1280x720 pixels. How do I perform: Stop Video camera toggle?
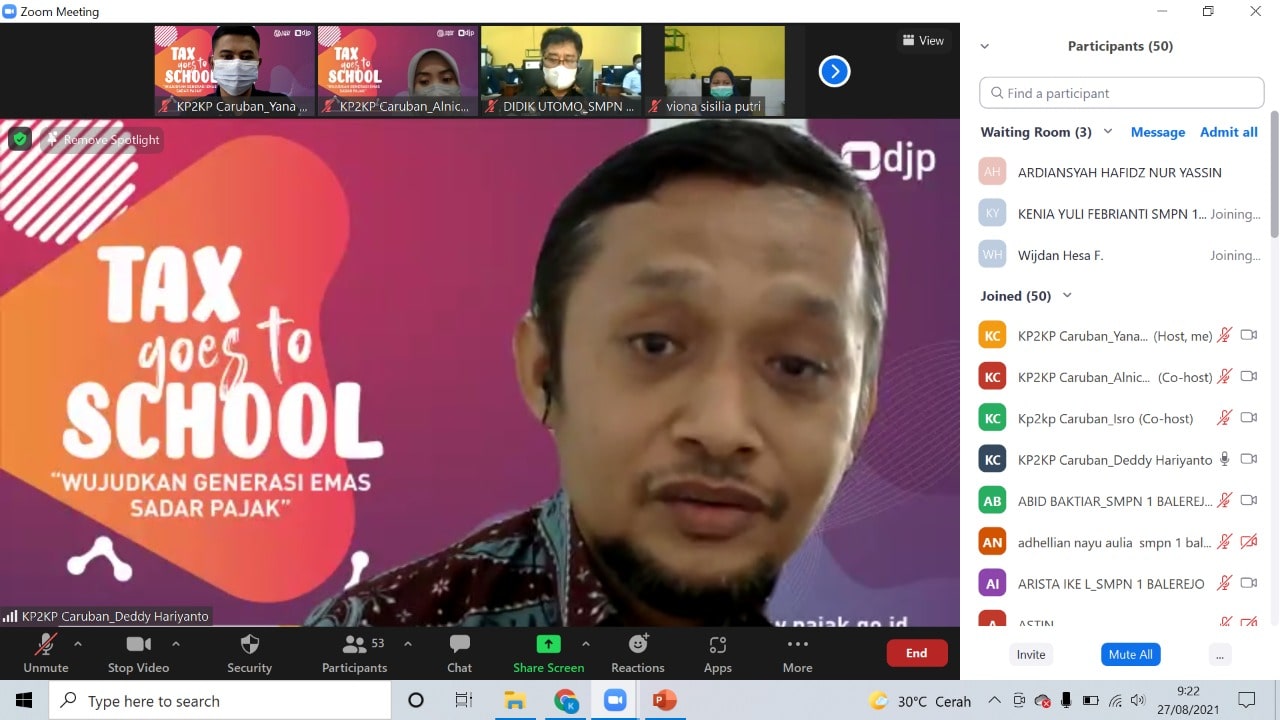138,652
